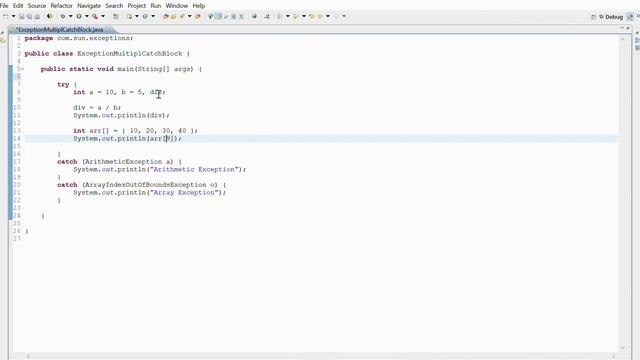Click the 'div = a / b;' line

pos(97,108)
